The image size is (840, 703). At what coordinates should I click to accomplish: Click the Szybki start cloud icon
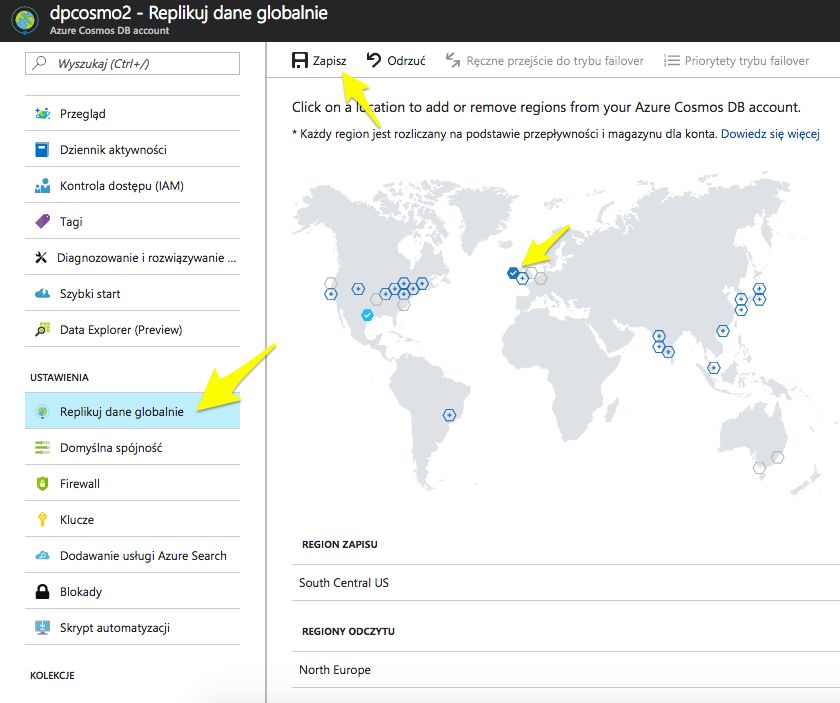coord(42,294)
